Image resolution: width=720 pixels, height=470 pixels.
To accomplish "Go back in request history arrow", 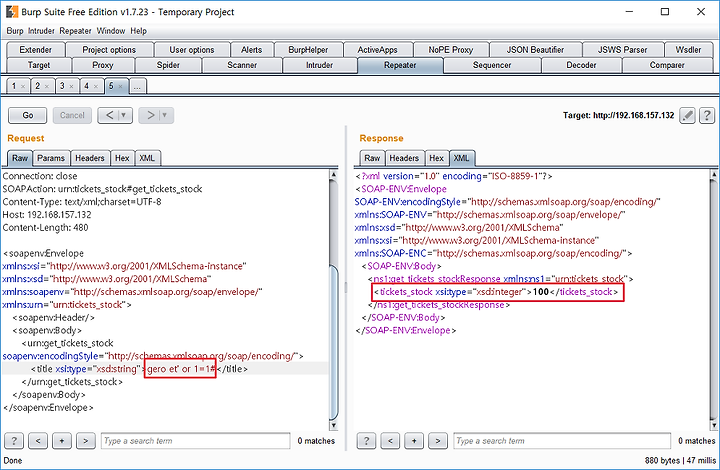I will pyautogui.click(x=109, y=115).
